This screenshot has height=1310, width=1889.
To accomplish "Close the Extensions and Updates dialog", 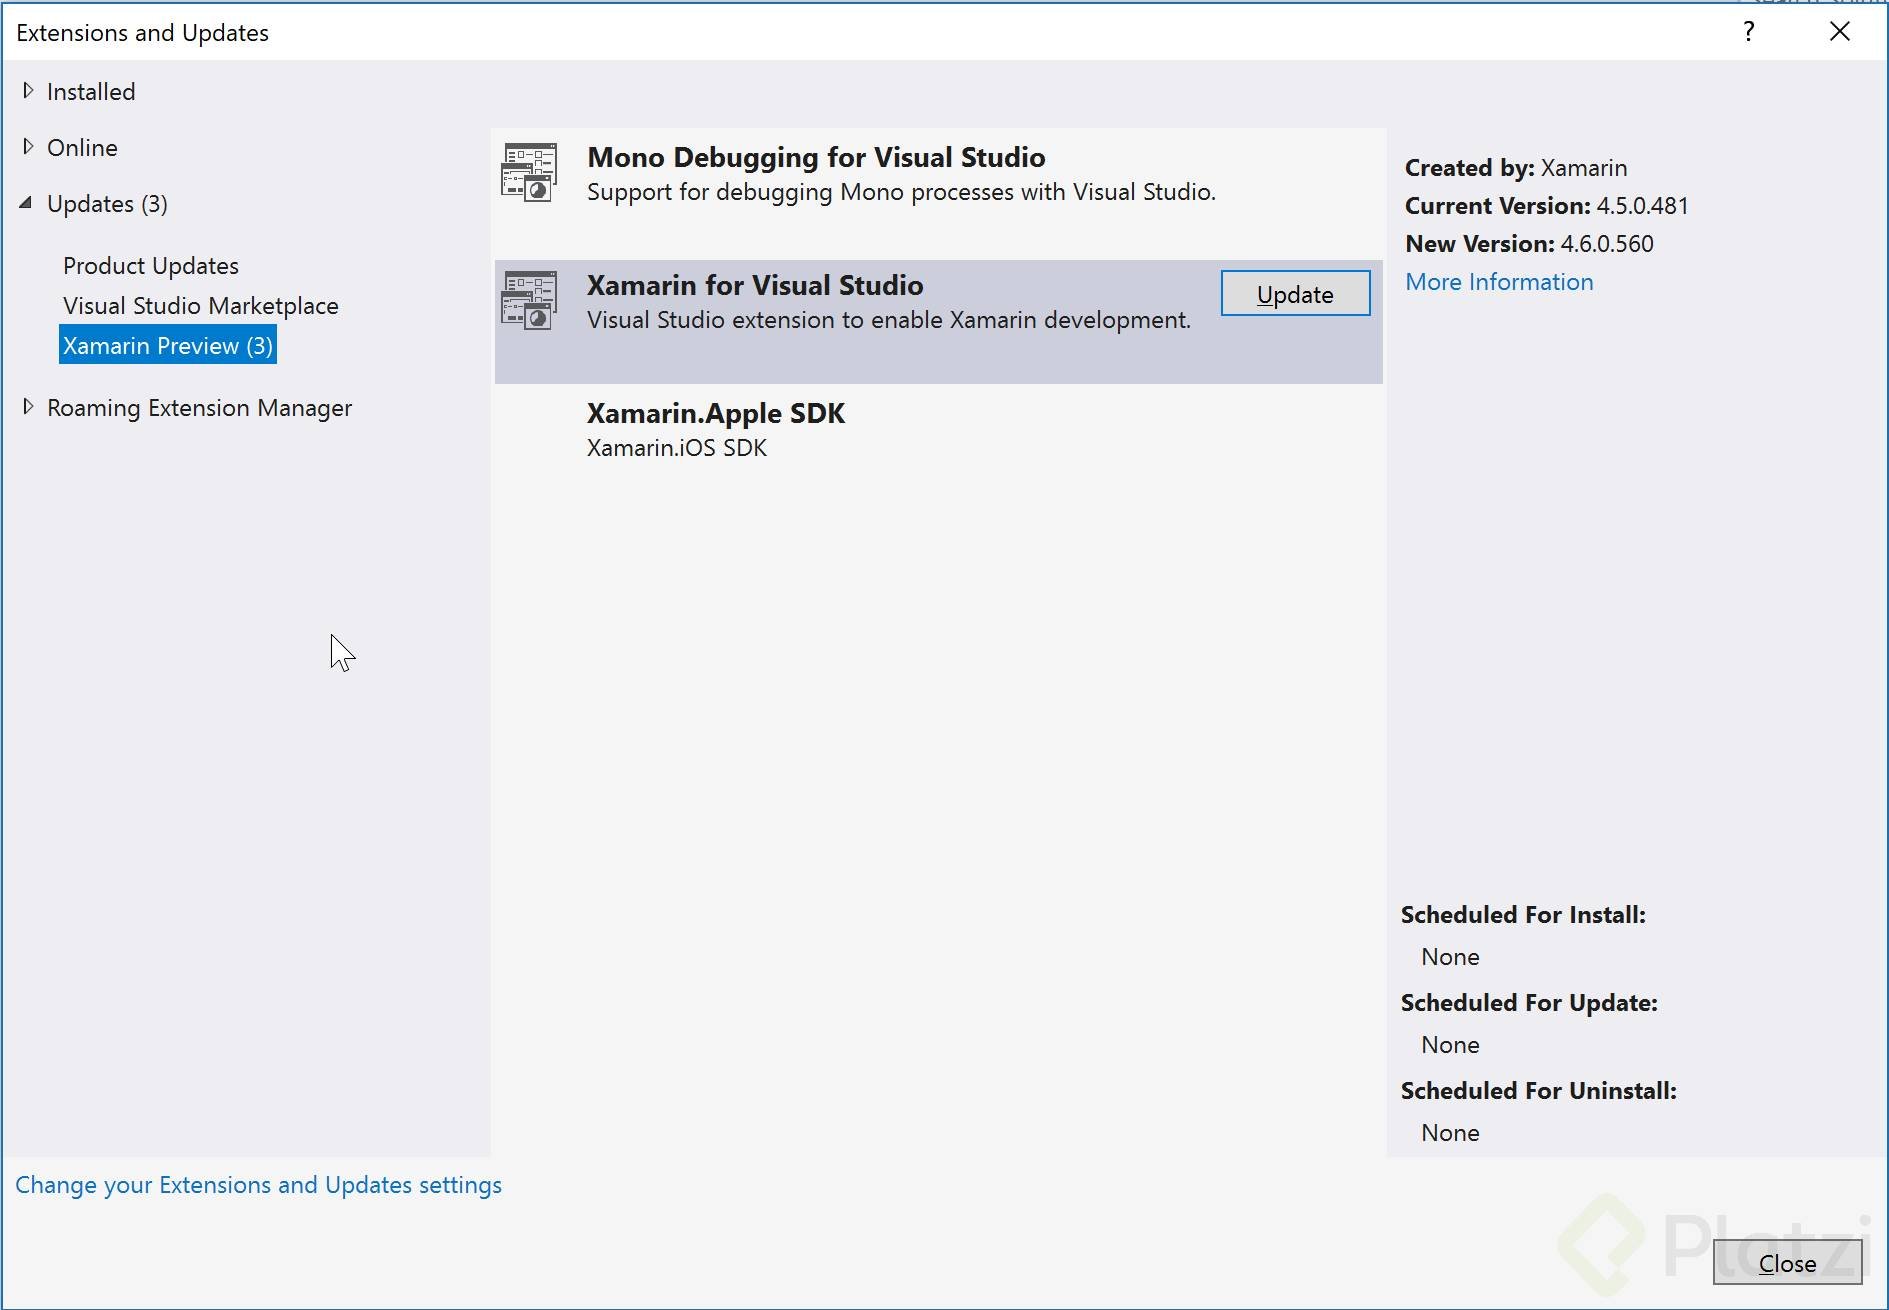I will (x=1838, y=31).
